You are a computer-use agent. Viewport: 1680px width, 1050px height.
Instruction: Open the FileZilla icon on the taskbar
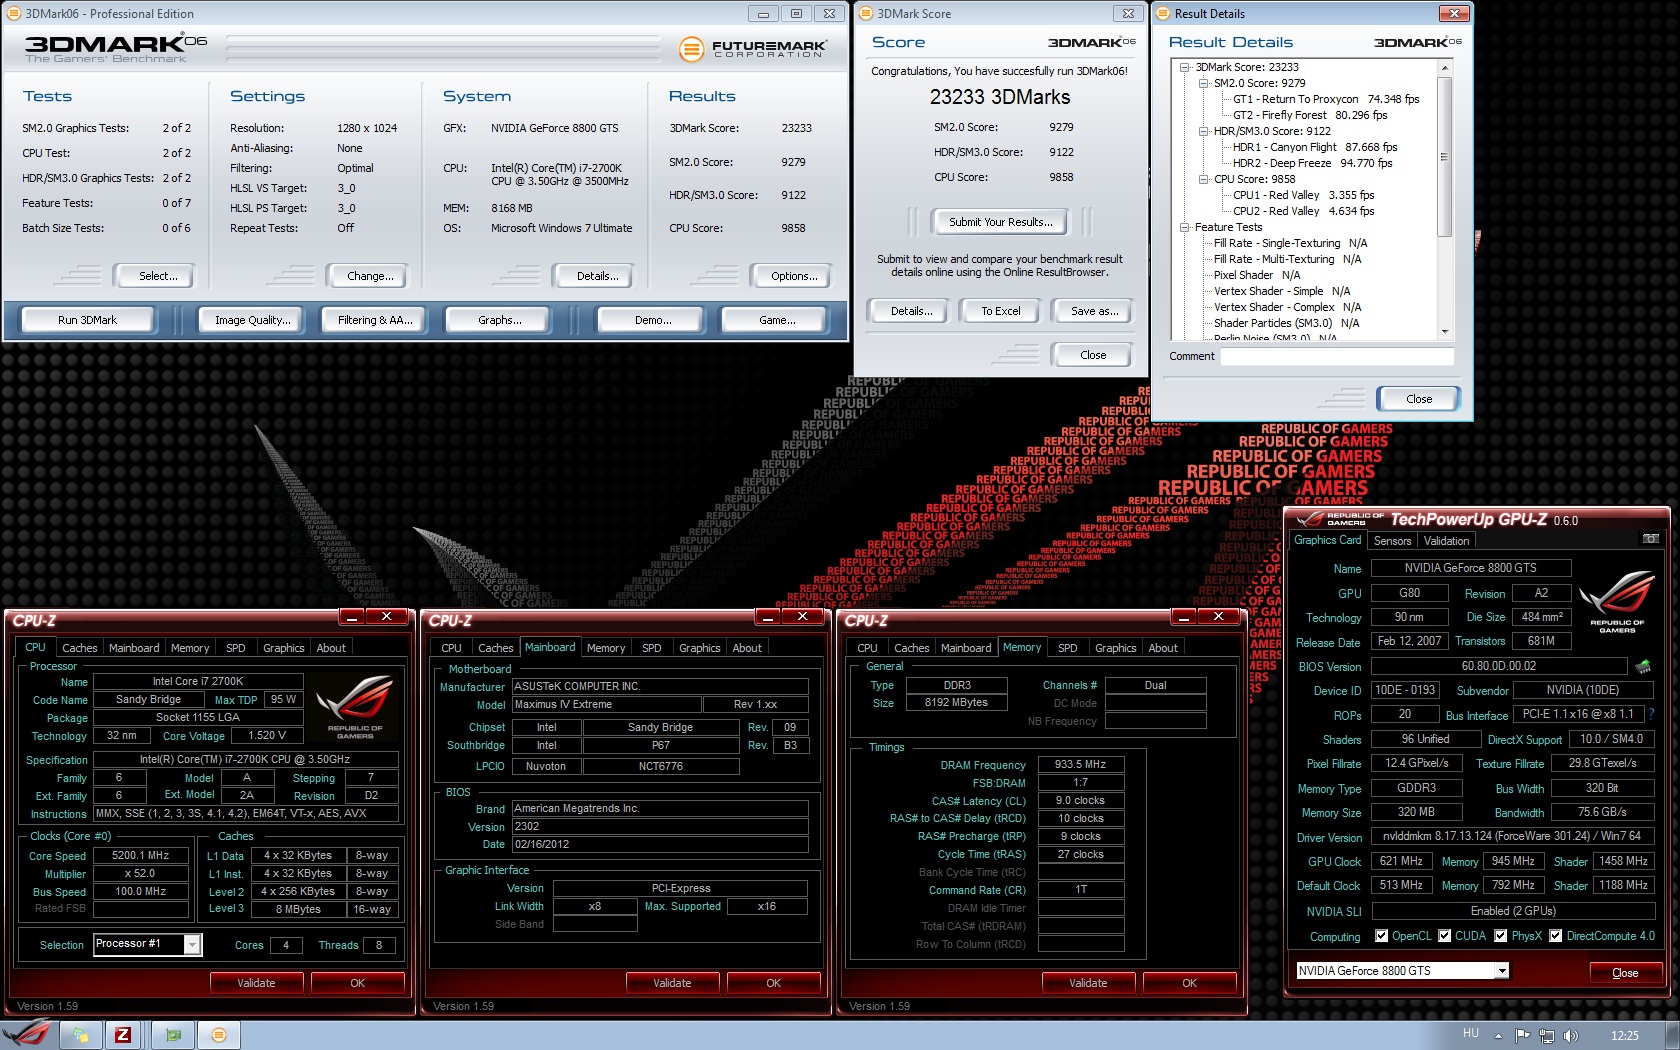[x=123, y=1035]
